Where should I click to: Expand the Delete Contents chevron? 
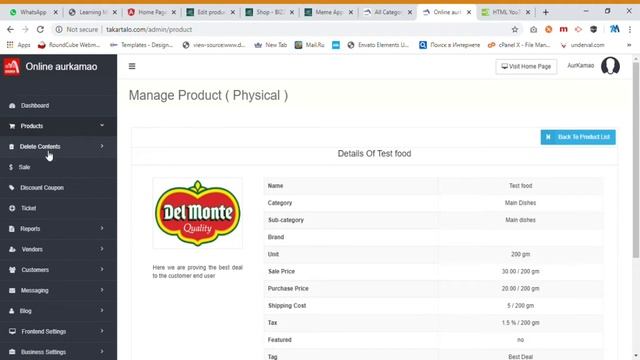[x=102, y=146]
